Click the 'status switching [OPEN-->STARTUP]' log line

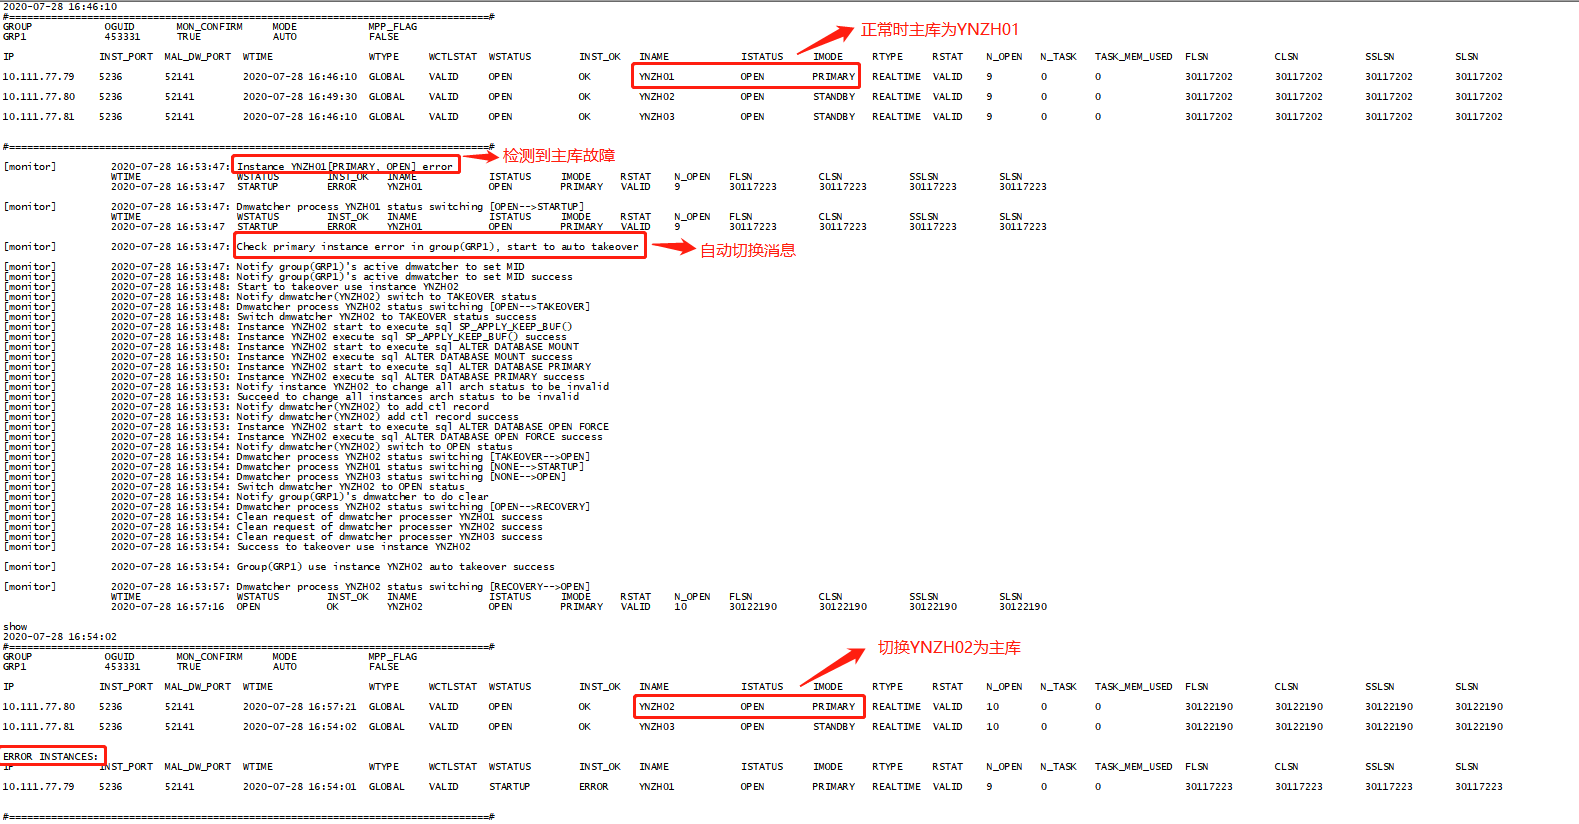pyautogui.click(x=410, y=207)
